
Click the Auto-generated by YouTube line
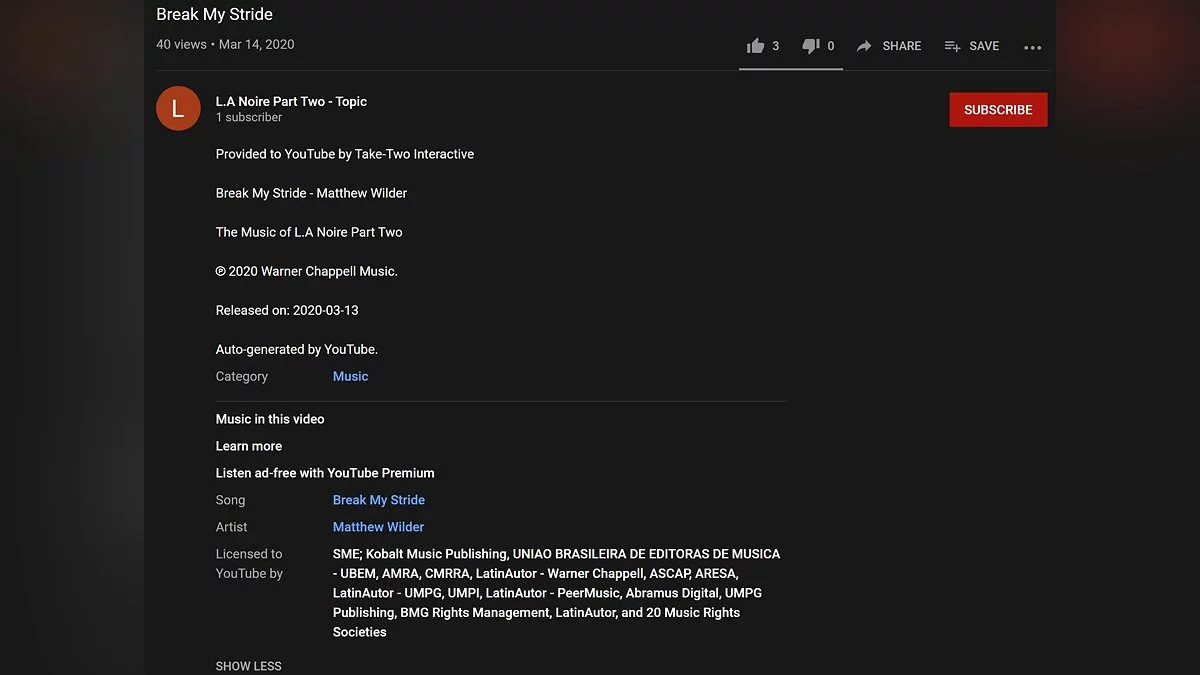click(297, 349)
